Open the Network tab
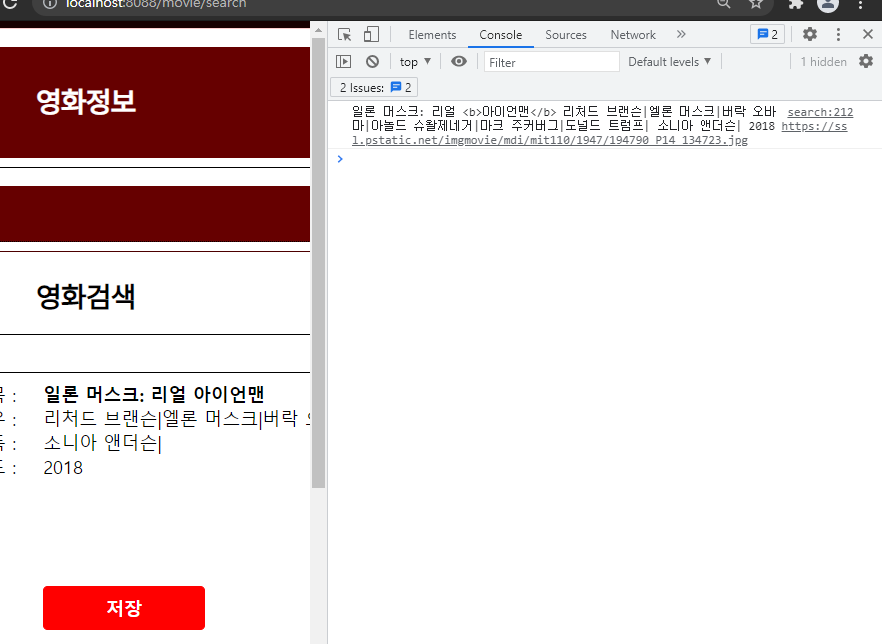 pos(633,35)
